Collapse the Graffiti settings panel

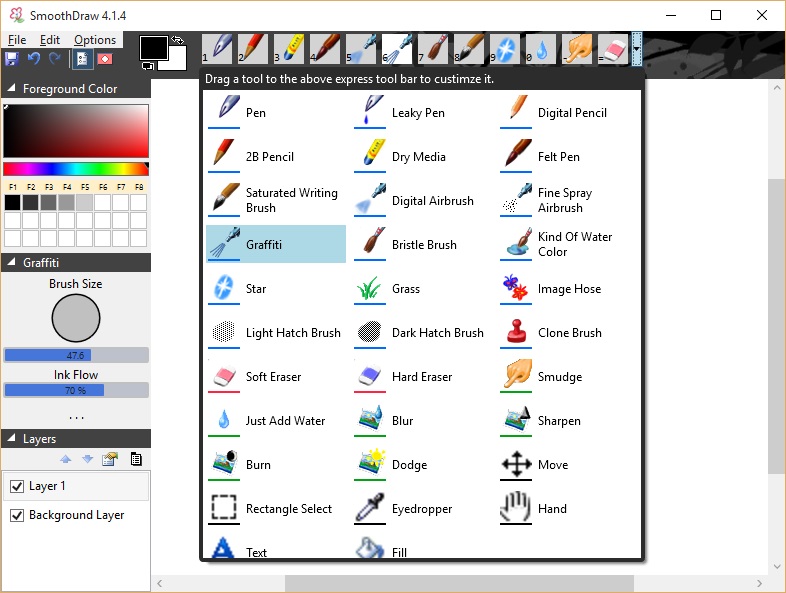[11, 262]
